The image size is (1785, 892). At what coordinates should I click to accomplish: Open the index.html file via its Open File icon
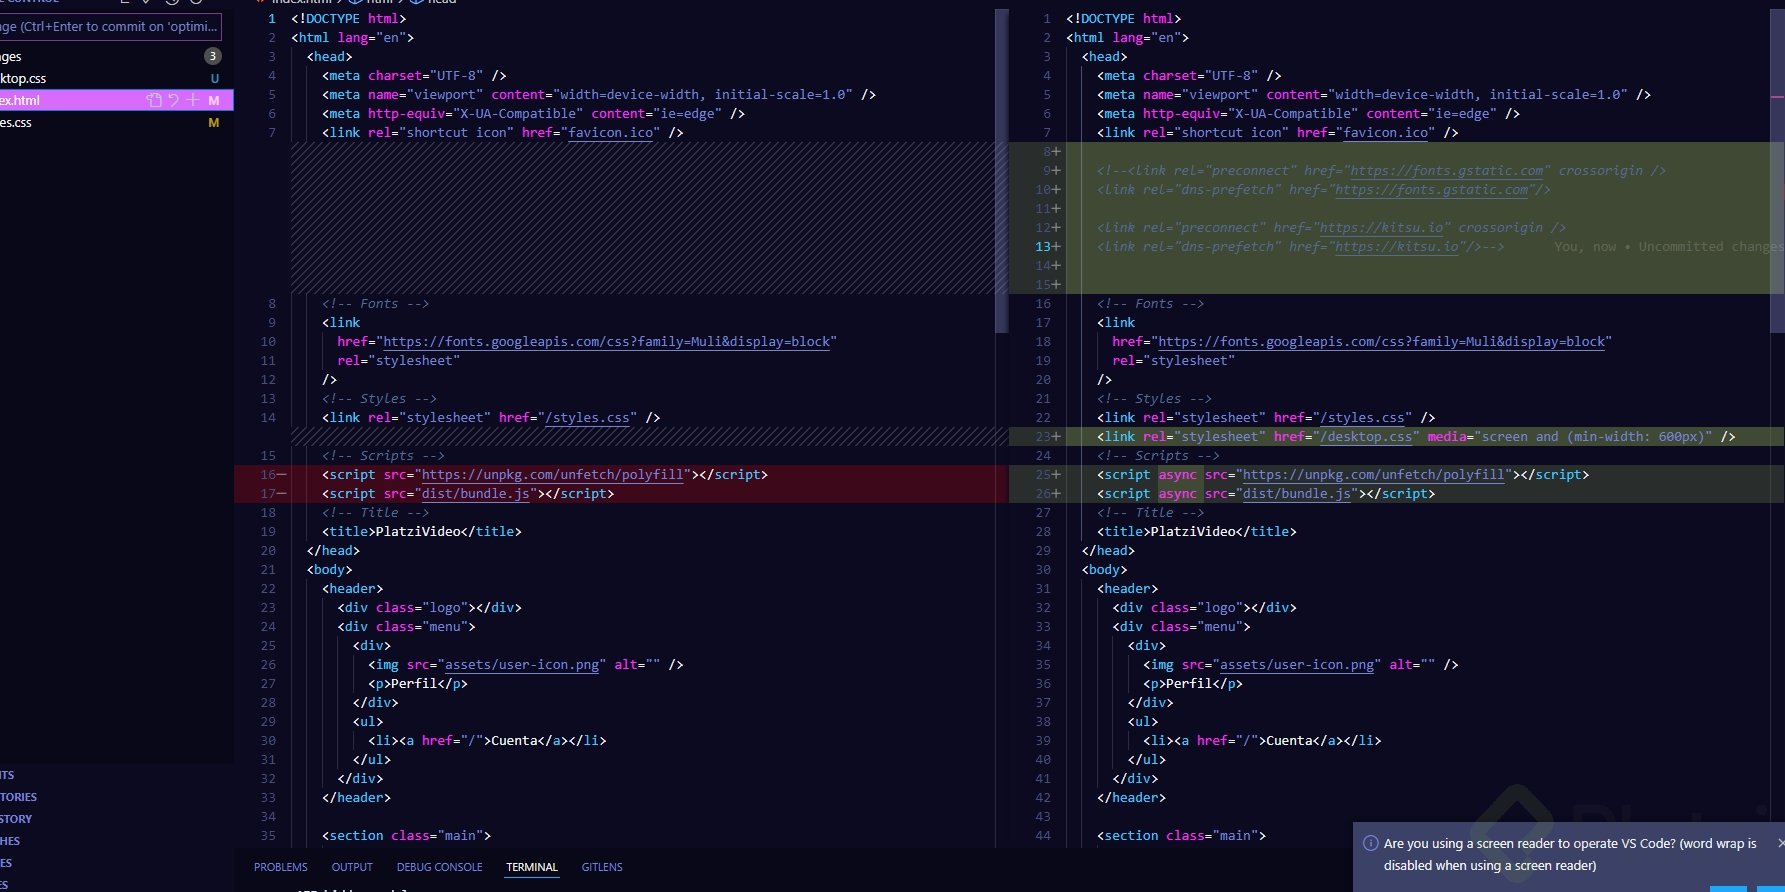(x=154, y=100)
